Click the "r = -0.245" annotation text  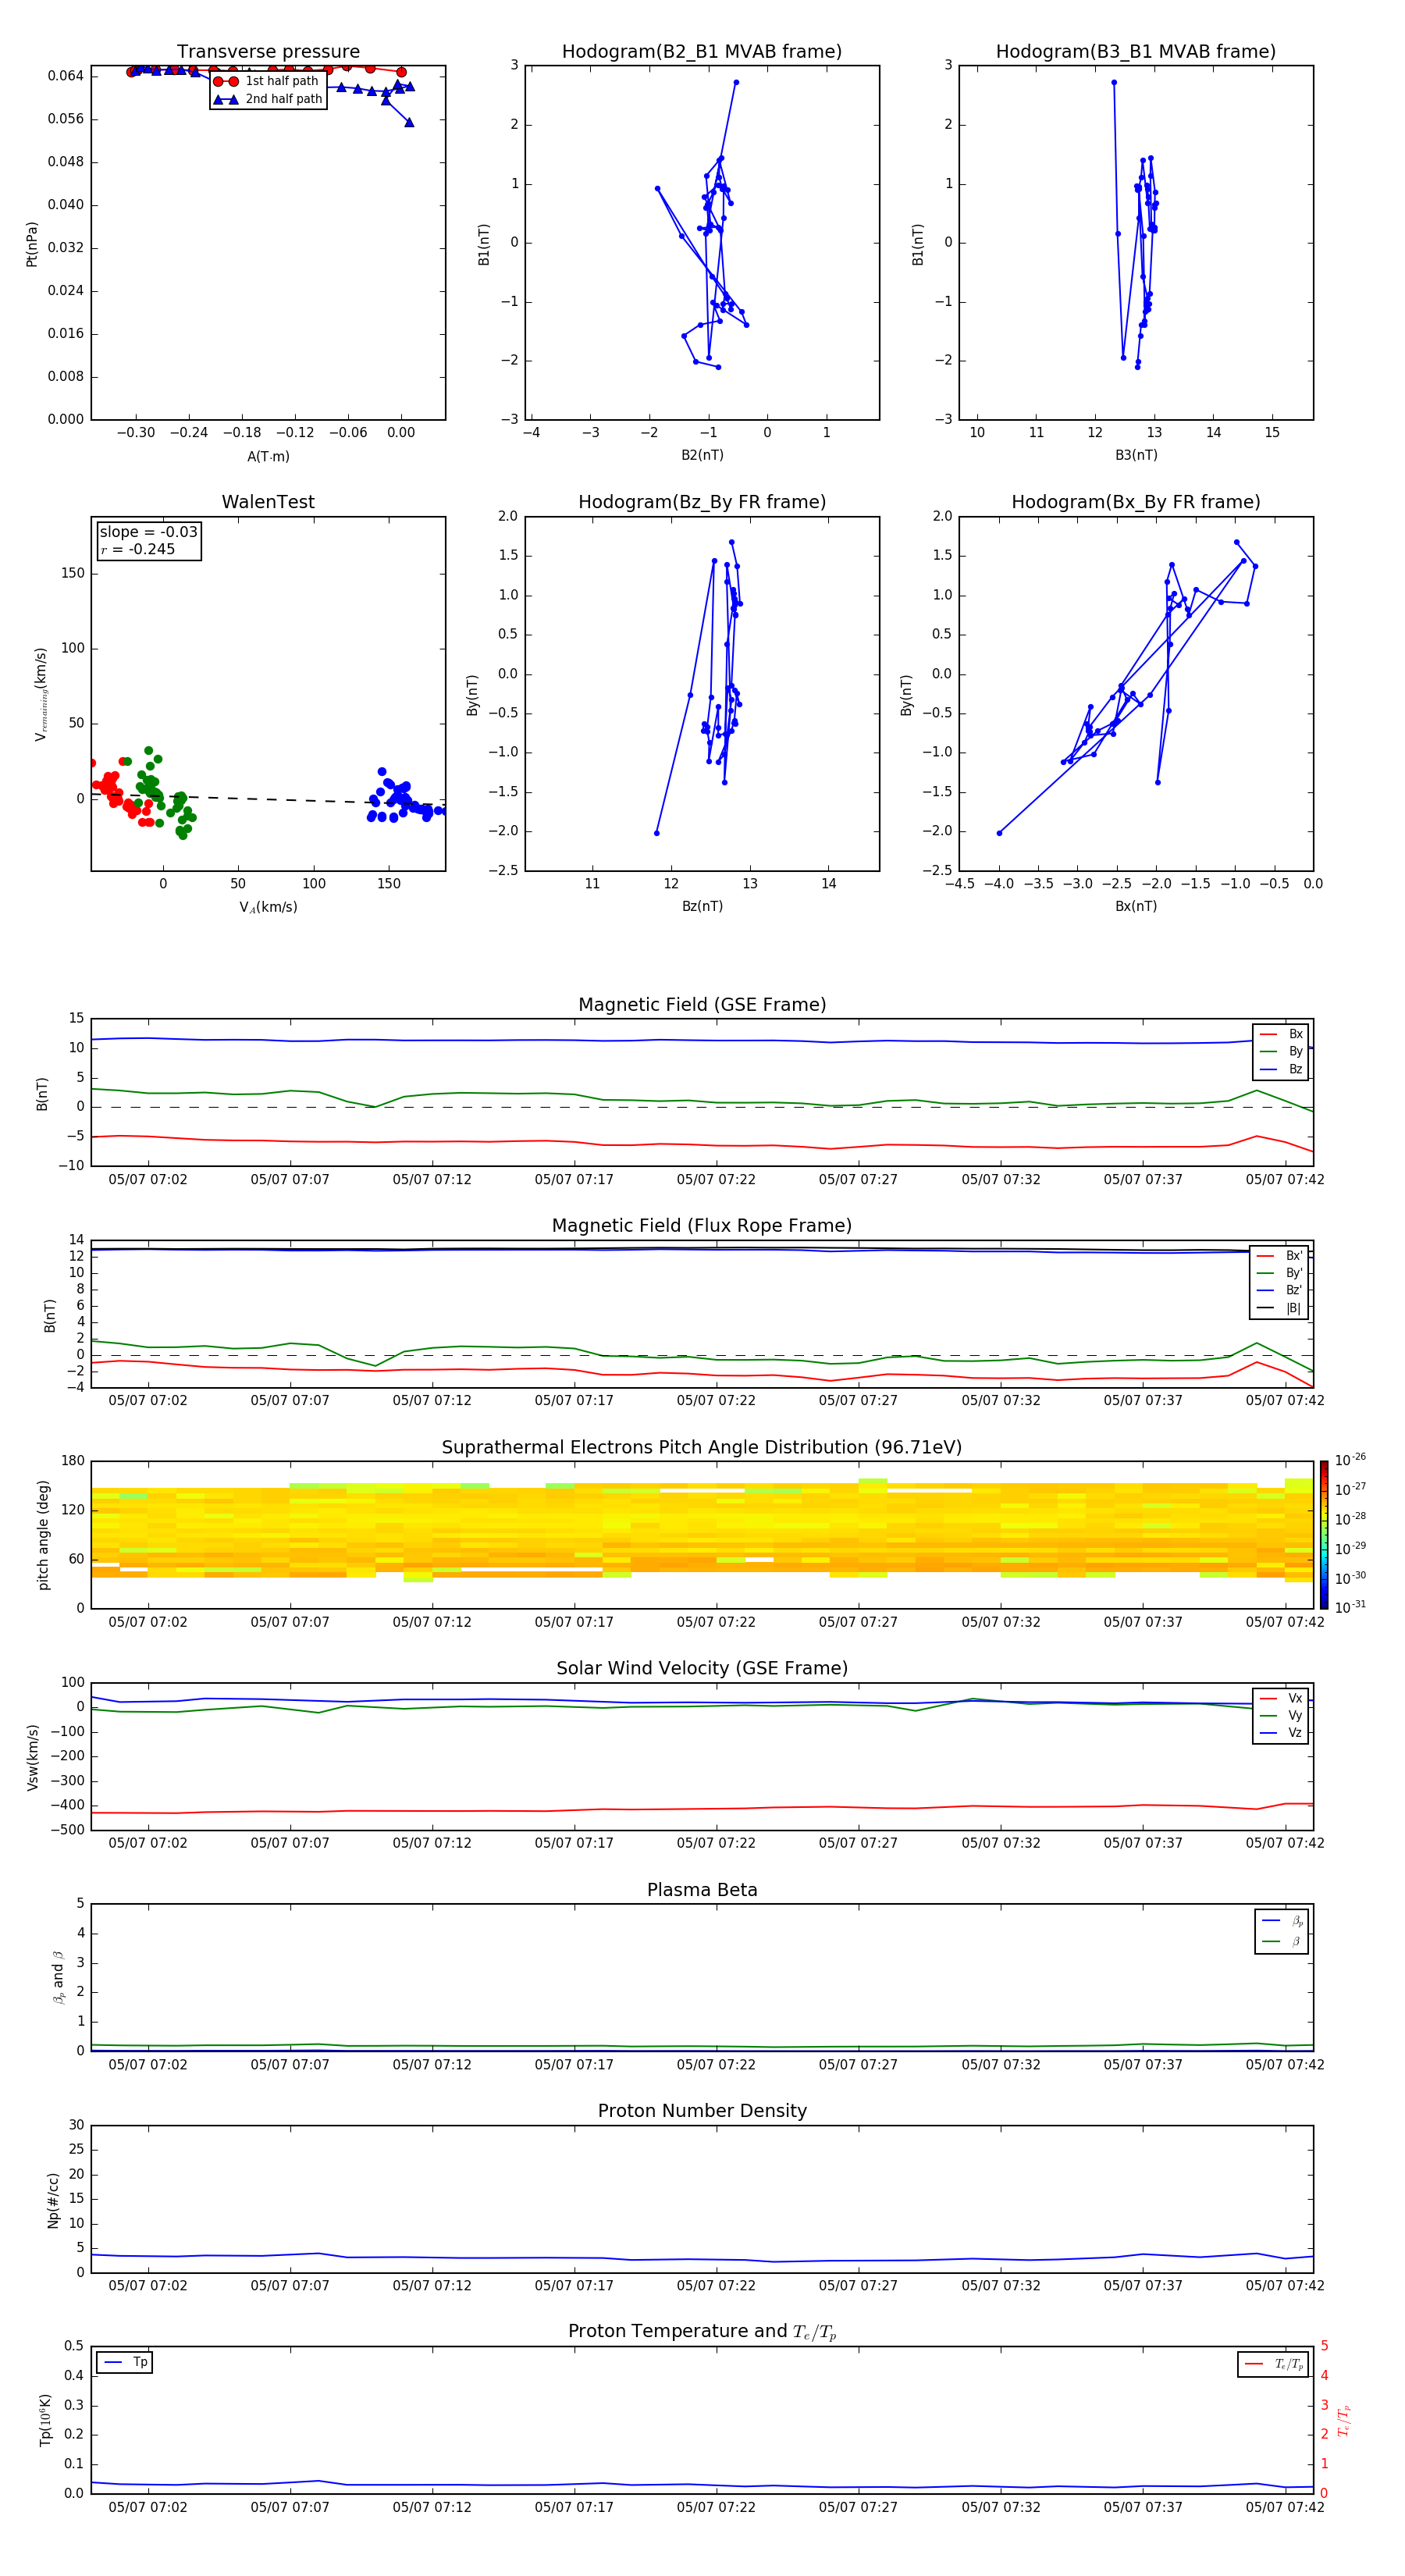(x=138, y=549)
